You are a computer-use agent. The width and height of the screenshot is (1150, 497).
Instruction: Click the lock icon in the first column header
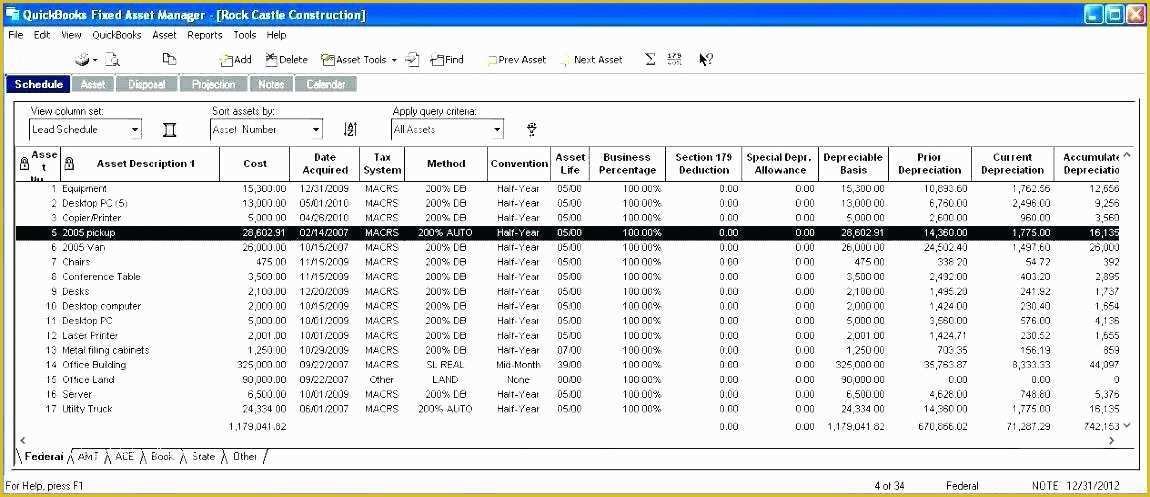click(x=23, y=164)
